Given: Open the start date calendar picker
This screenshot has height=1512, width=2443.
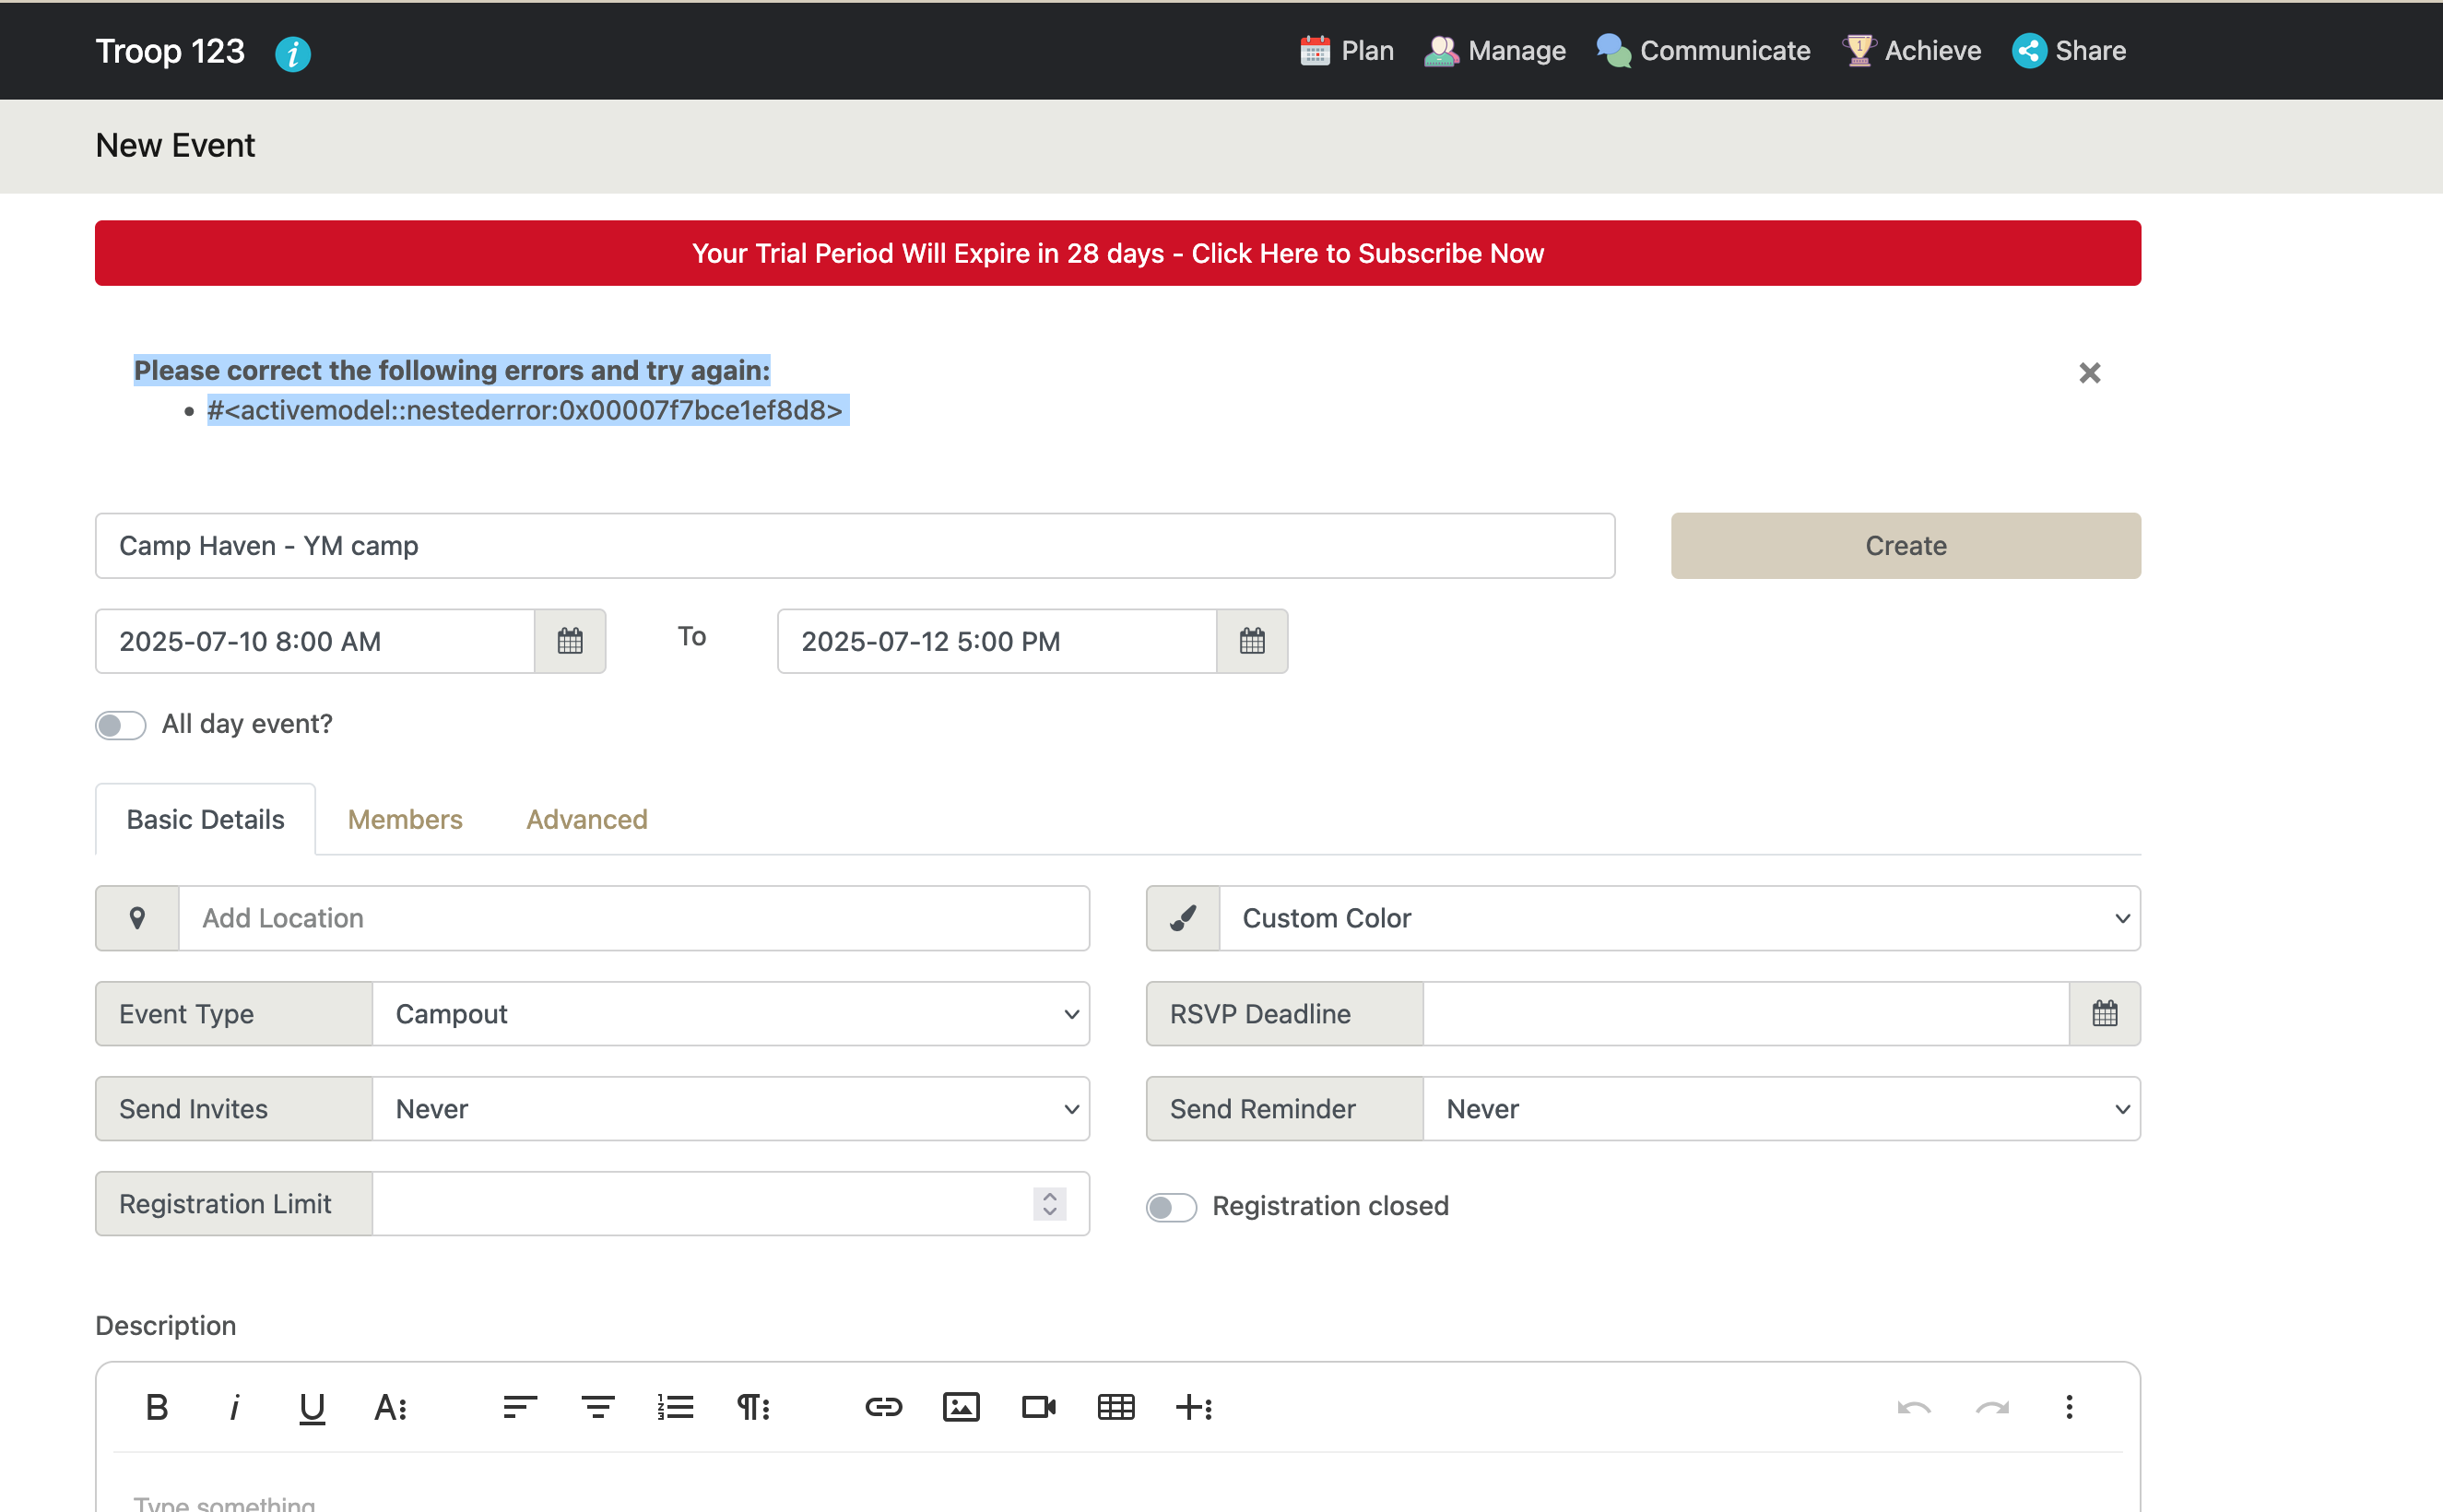Looking at the screenshot, I should point(570,641).
